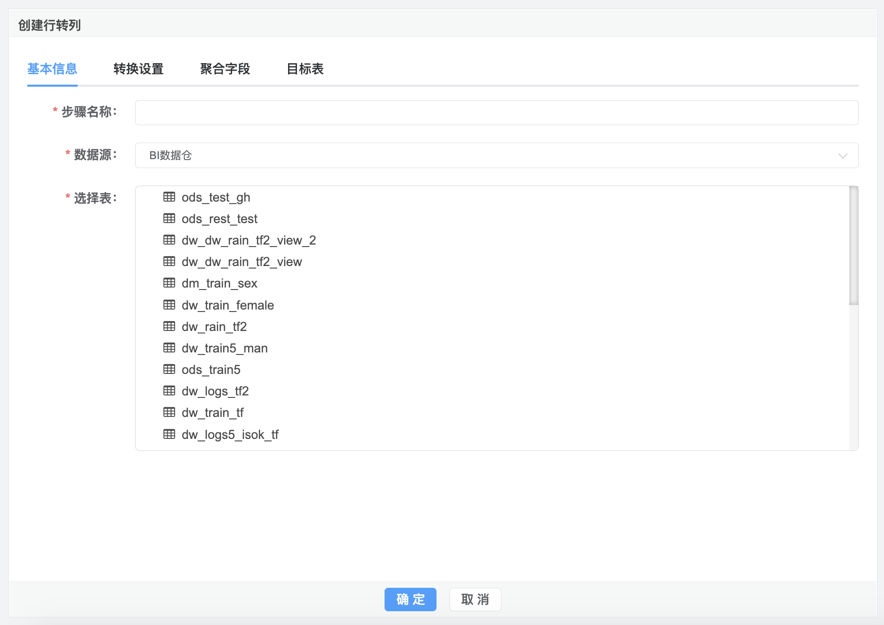Click table icon beside ods_test_gh
This screenshot has width=884, height=625.
click(169, 197)
